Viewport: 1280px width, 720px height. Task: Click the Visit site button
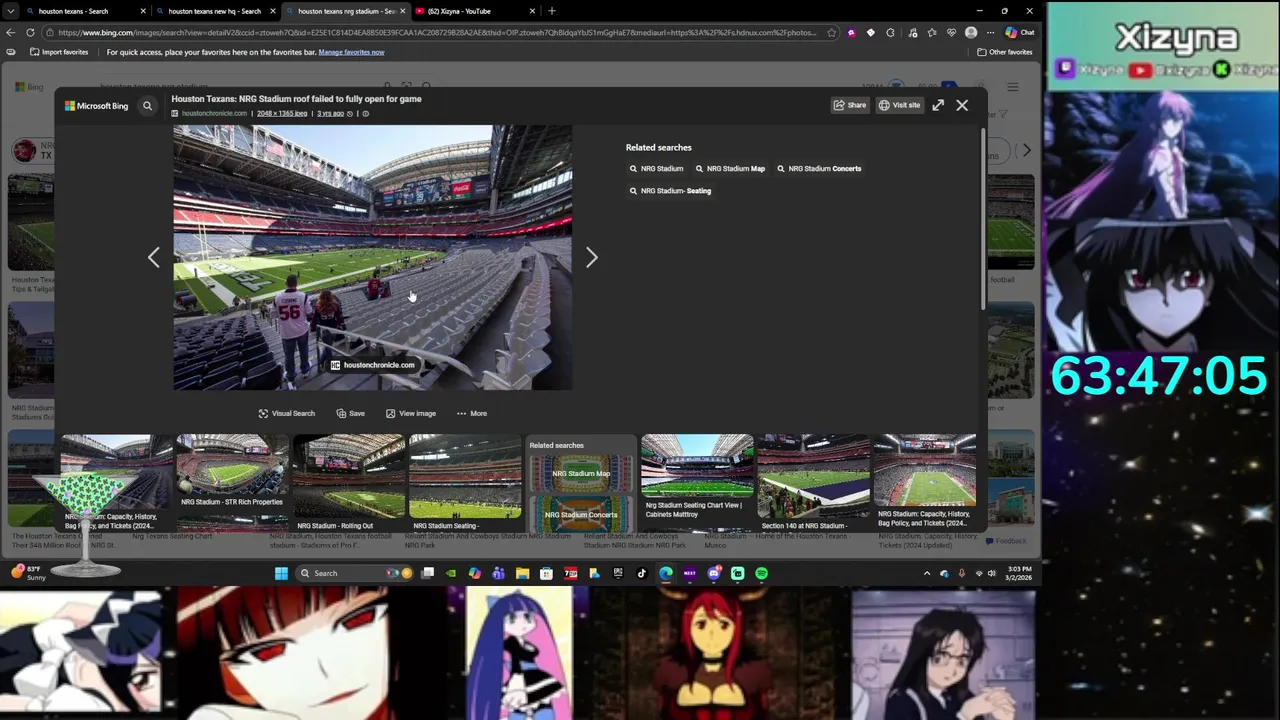[x=900, y=105]
